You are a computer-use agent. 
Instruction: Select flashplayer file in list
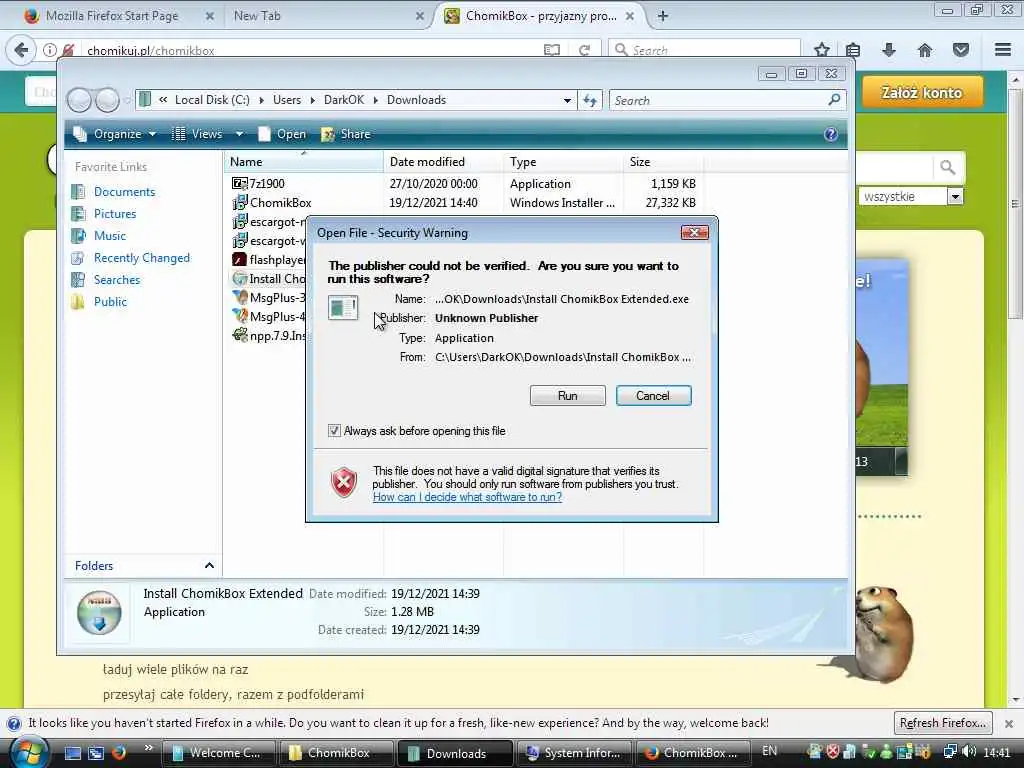coord(268,260)
